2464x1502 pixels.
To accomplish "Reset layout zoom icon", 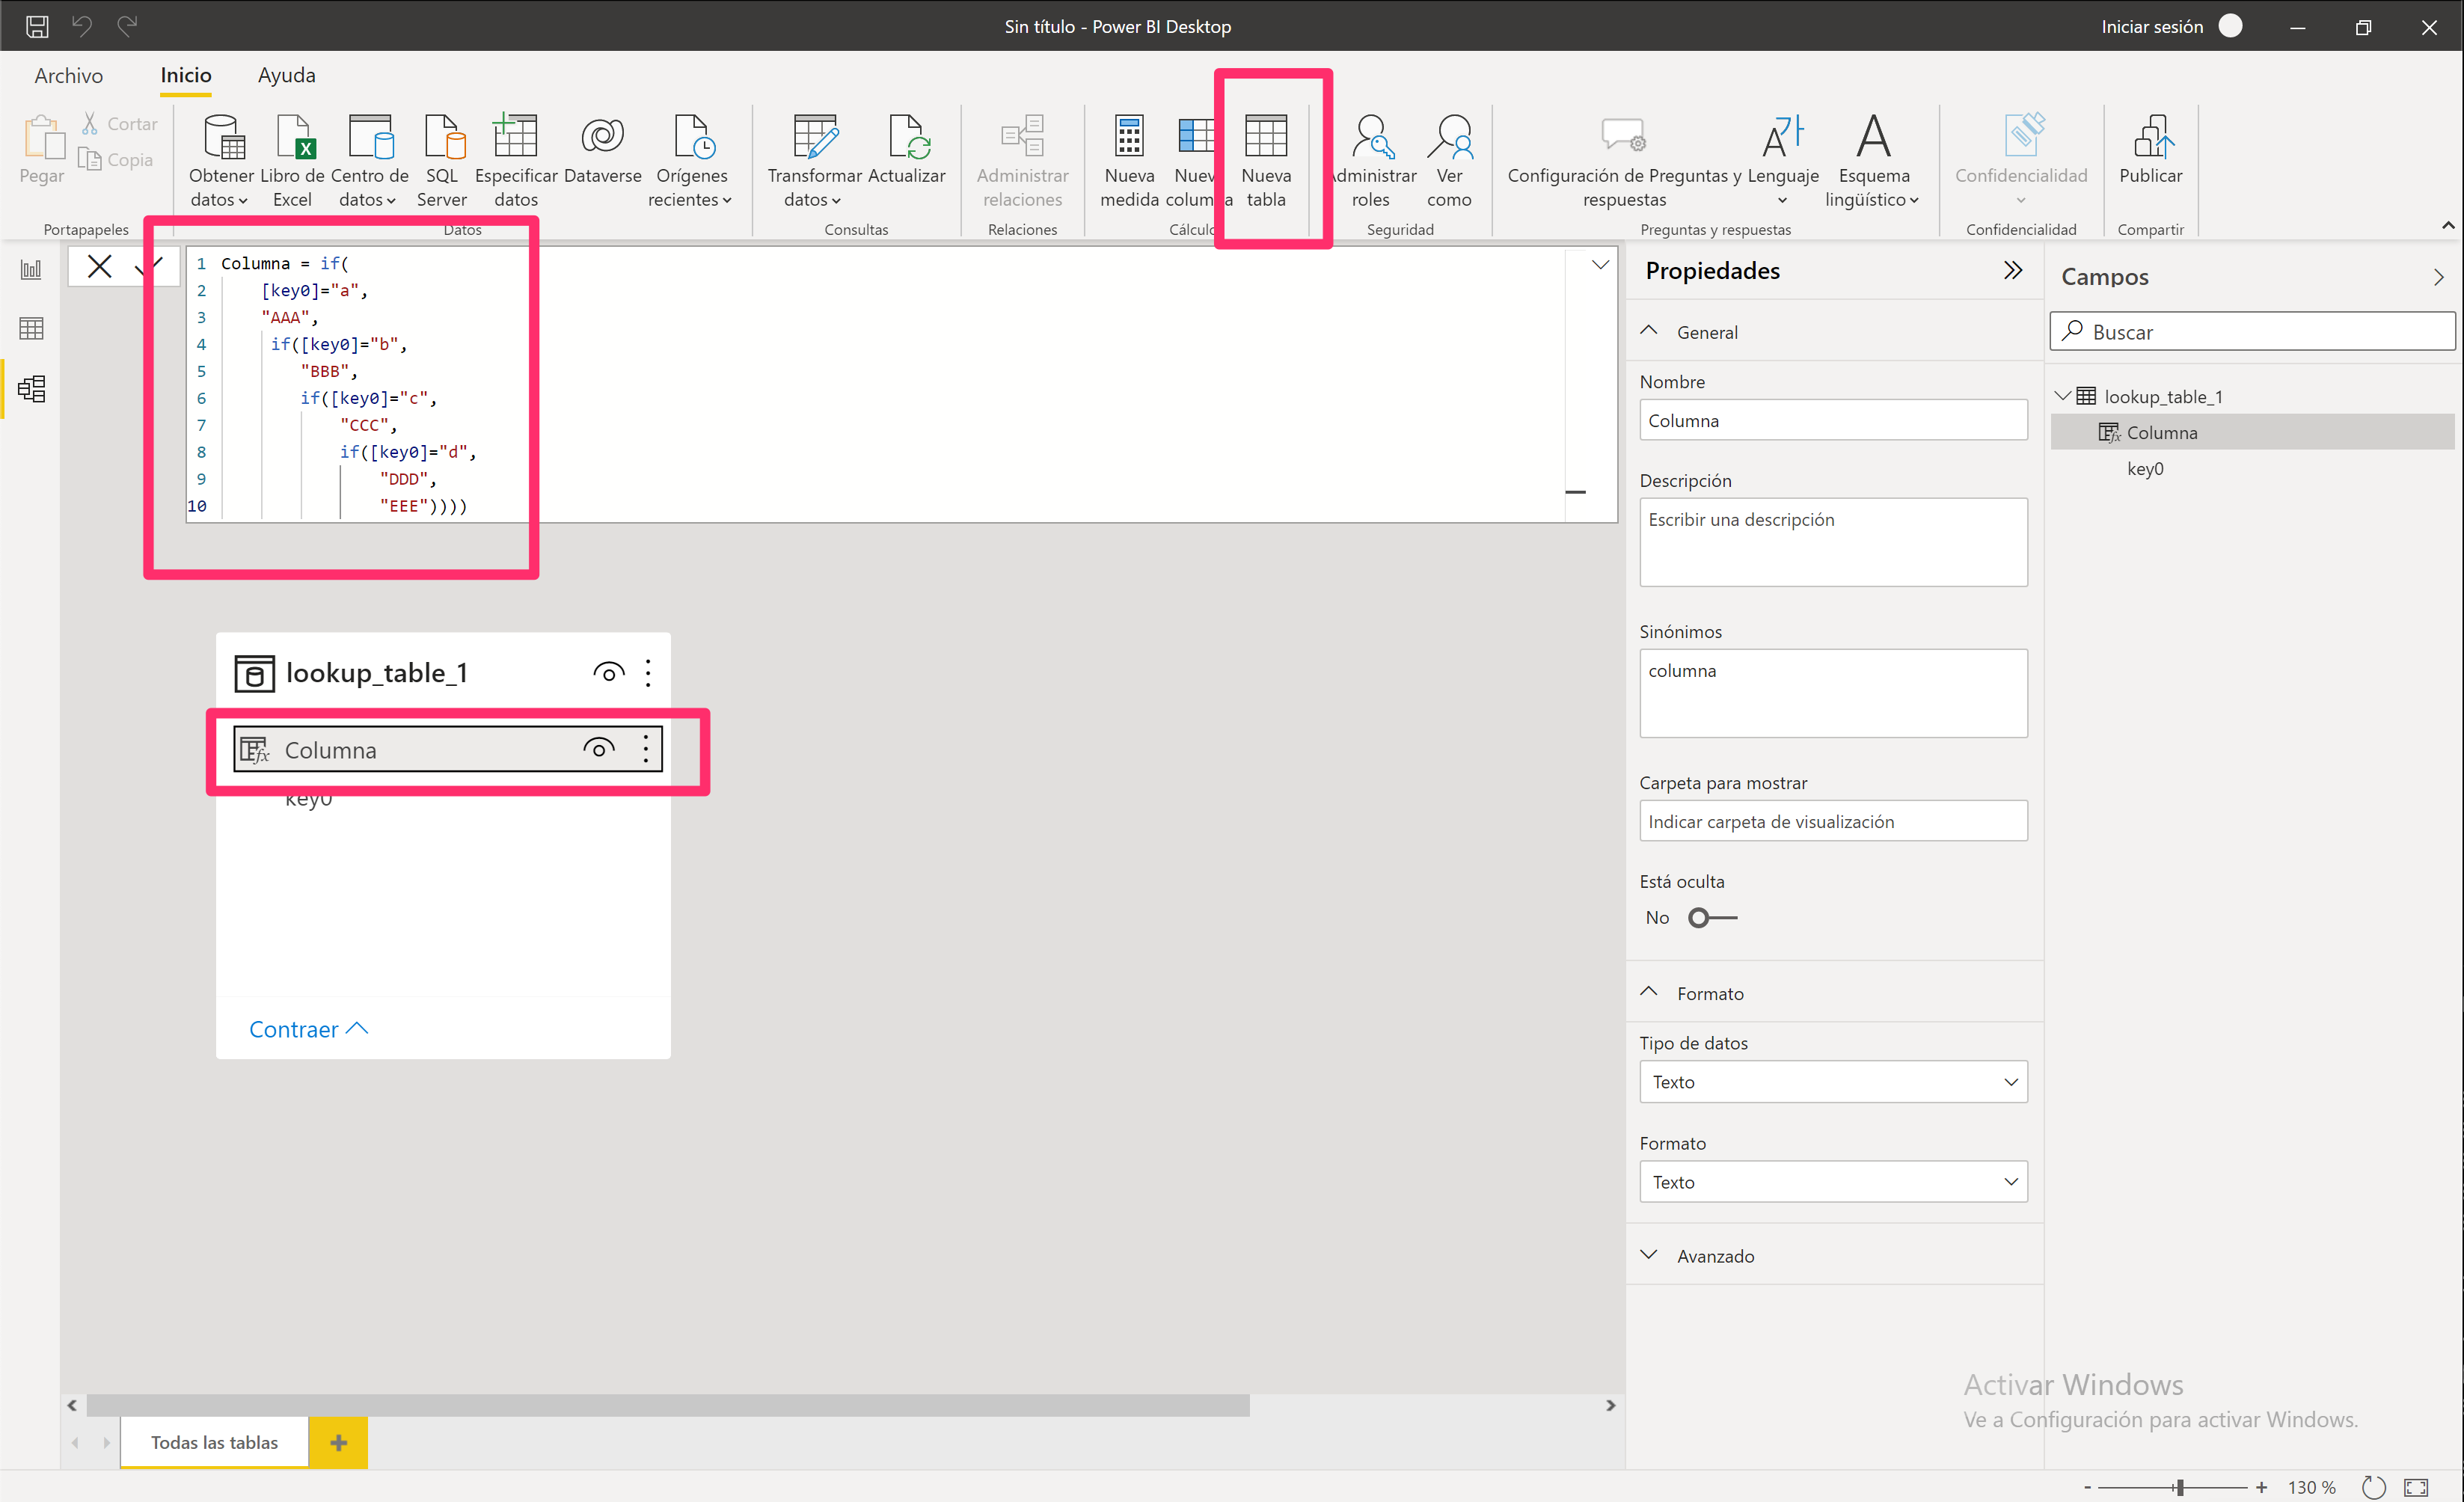I will [2373, 1487].
